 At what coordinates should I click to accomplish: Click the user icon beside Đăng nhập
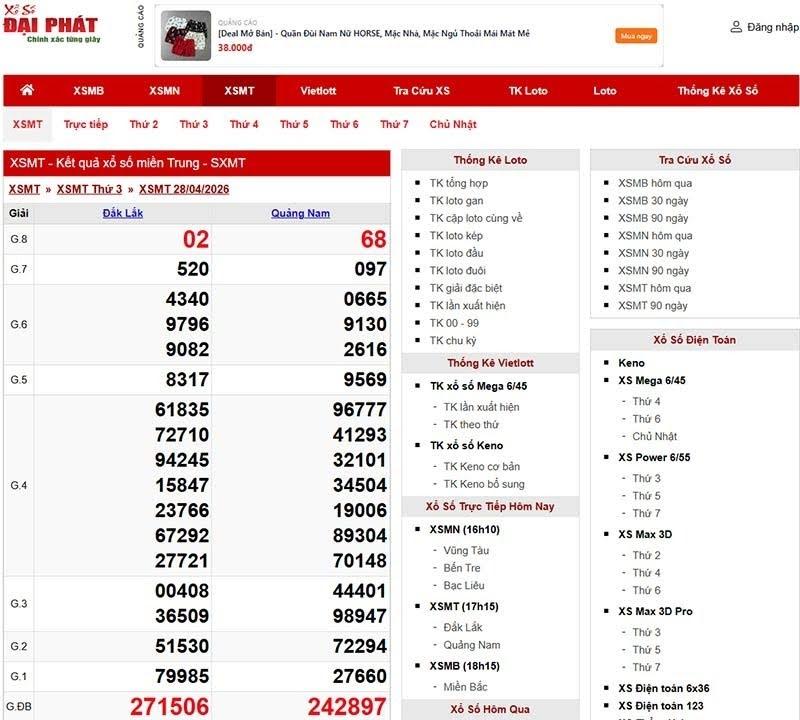pos(736,27)
